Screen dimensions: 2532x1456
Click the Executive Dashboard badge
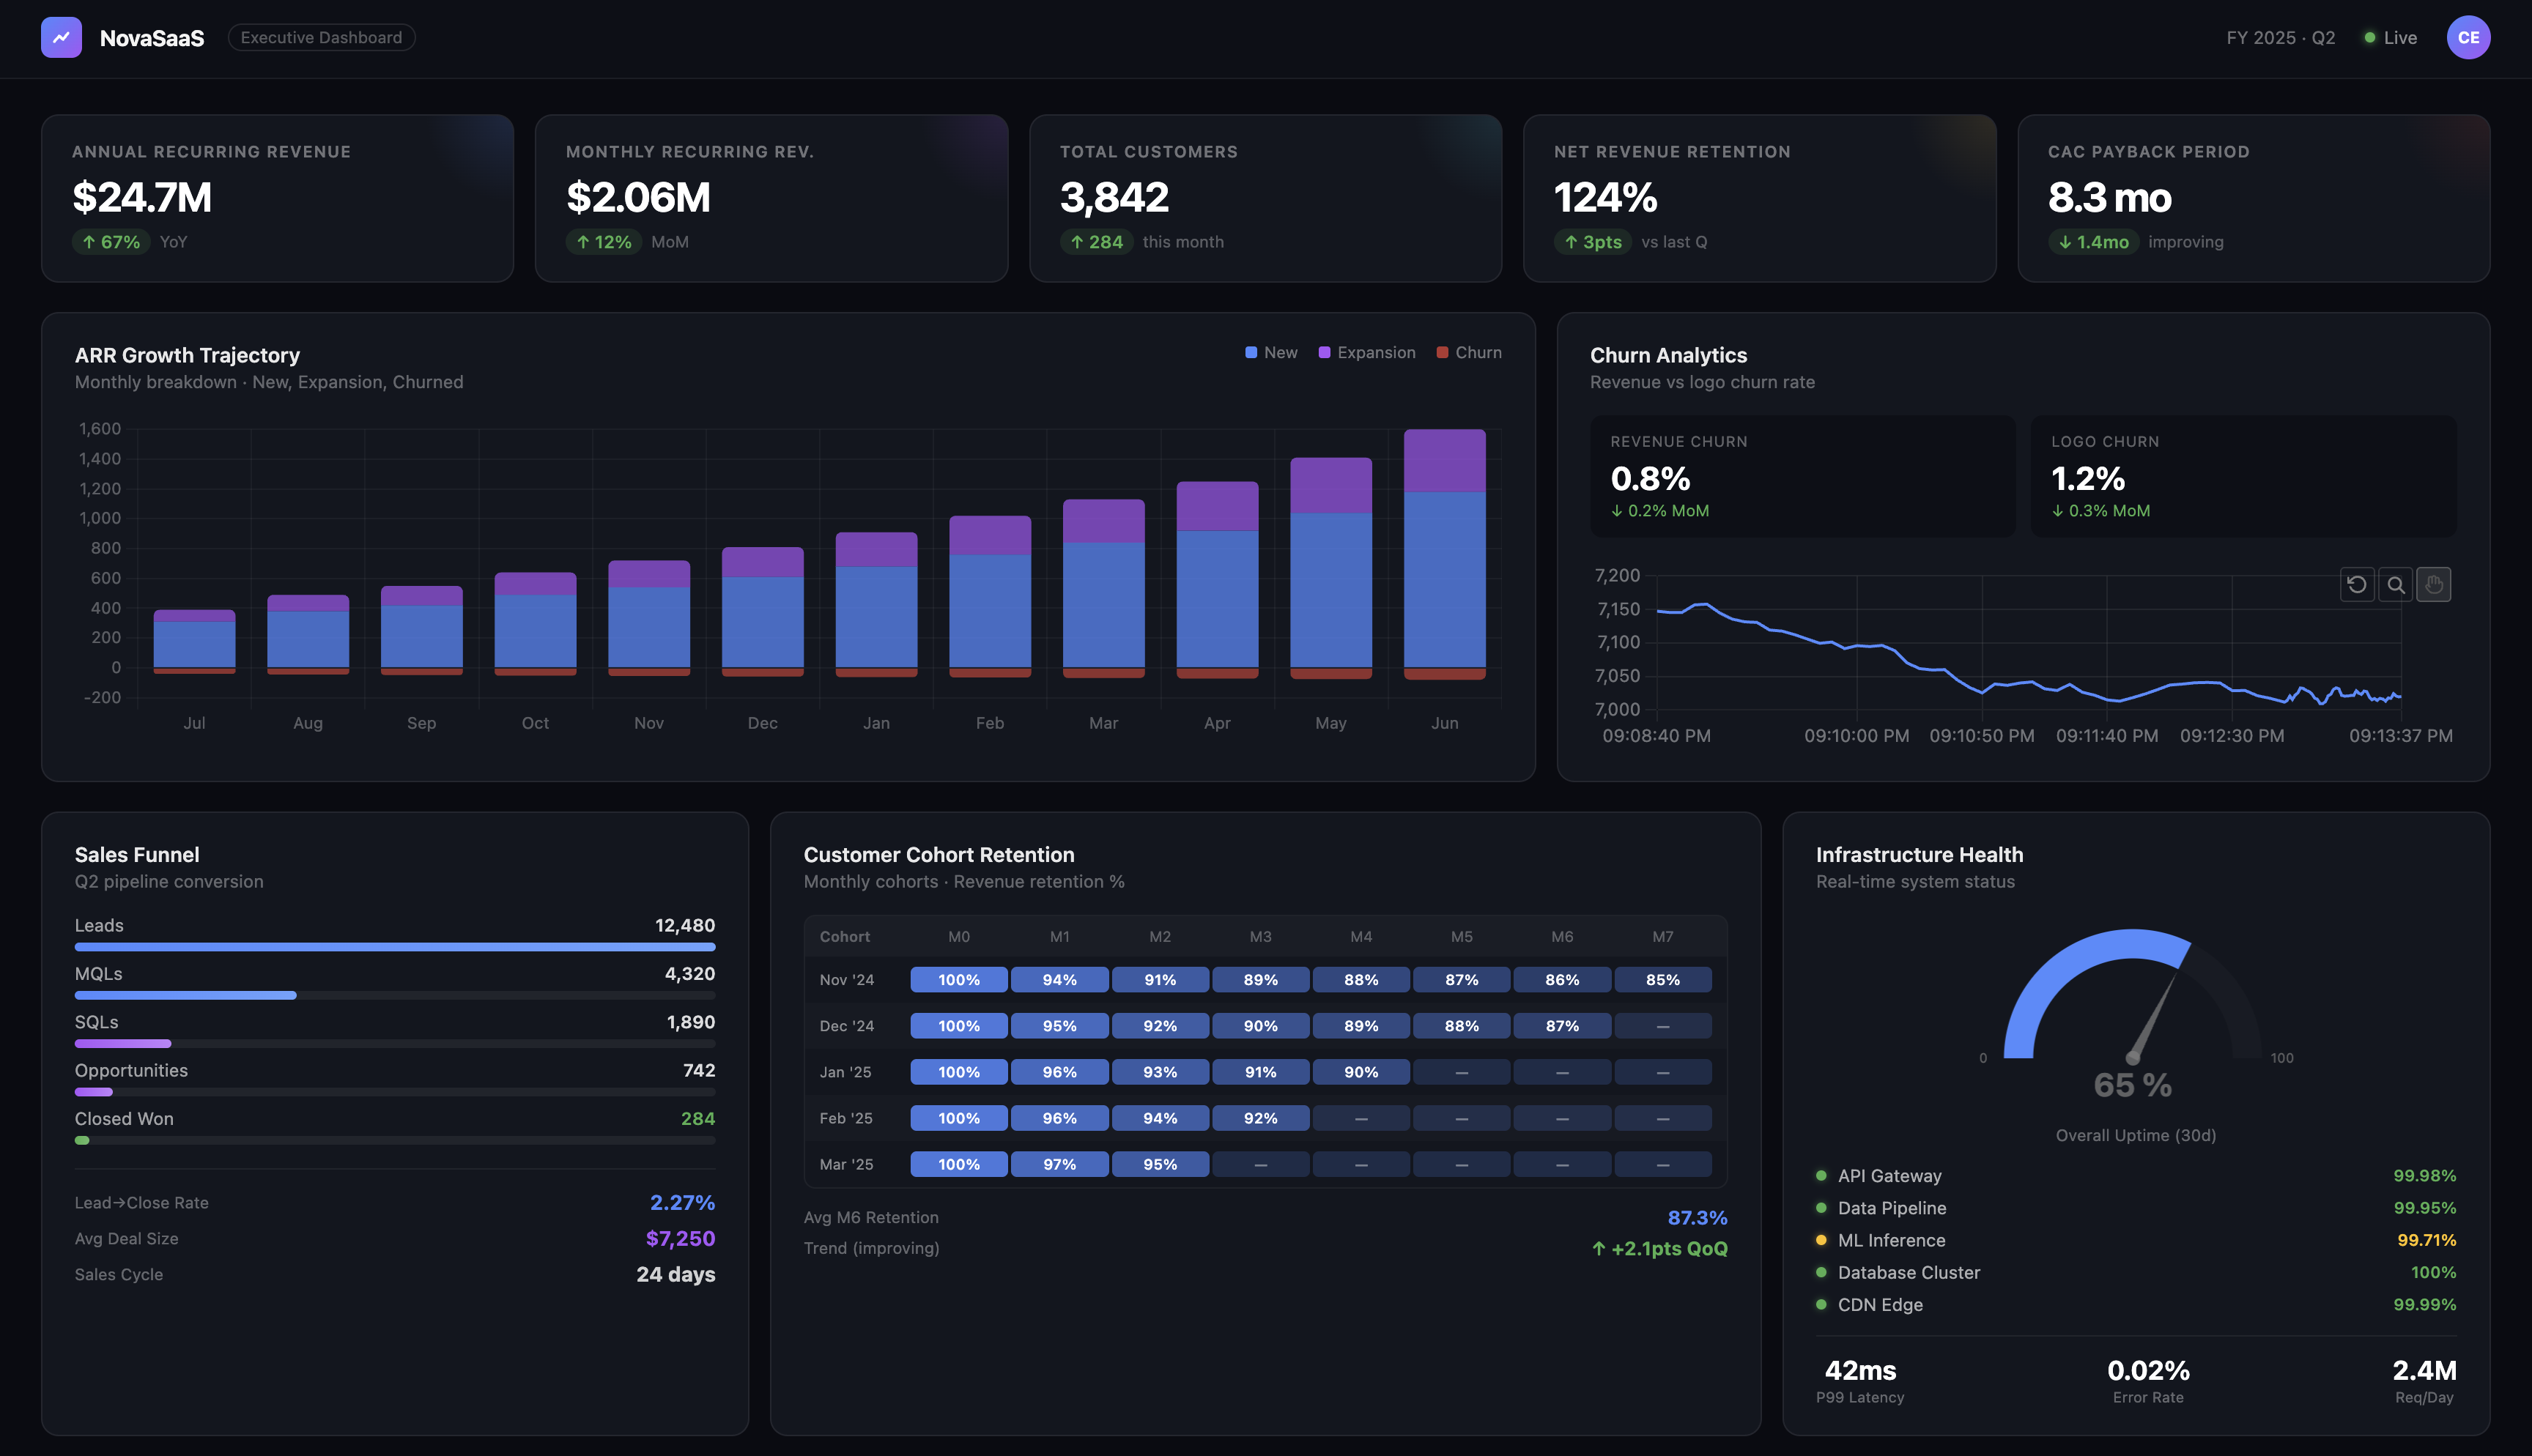321,37
